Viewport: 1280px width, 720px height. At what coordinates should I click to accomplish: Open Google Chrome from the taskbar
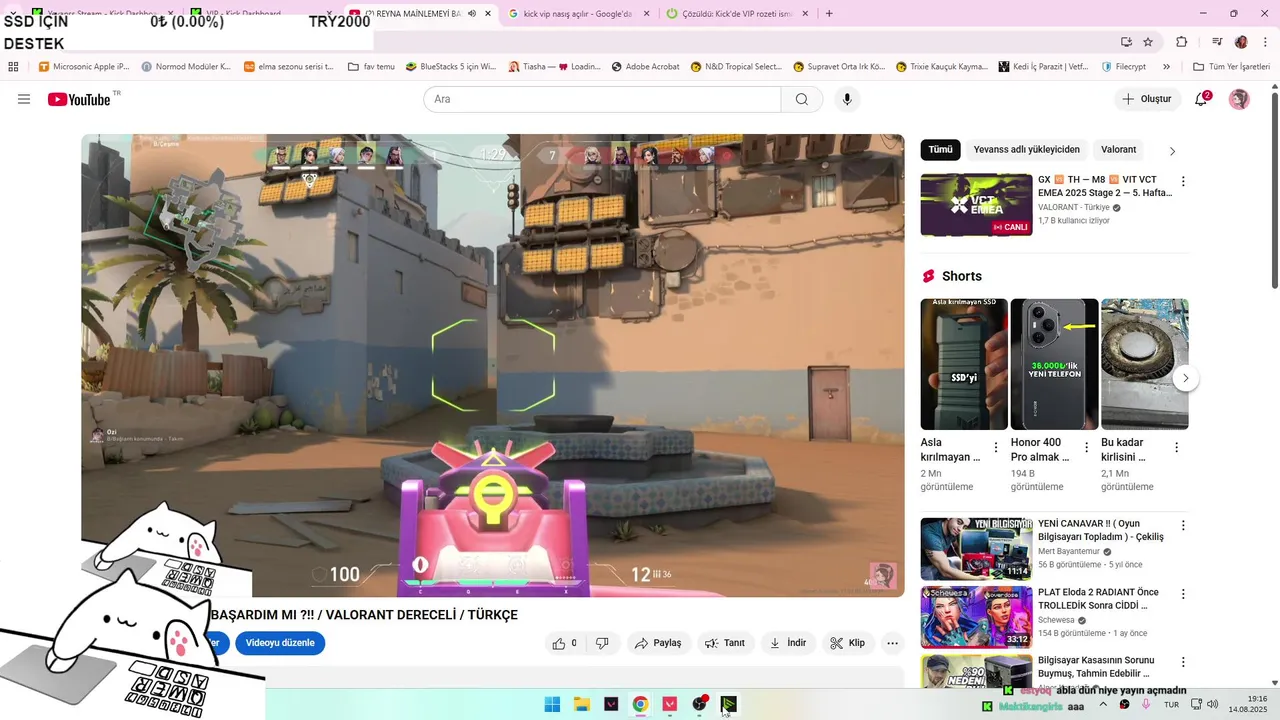[x=640, y=704]
